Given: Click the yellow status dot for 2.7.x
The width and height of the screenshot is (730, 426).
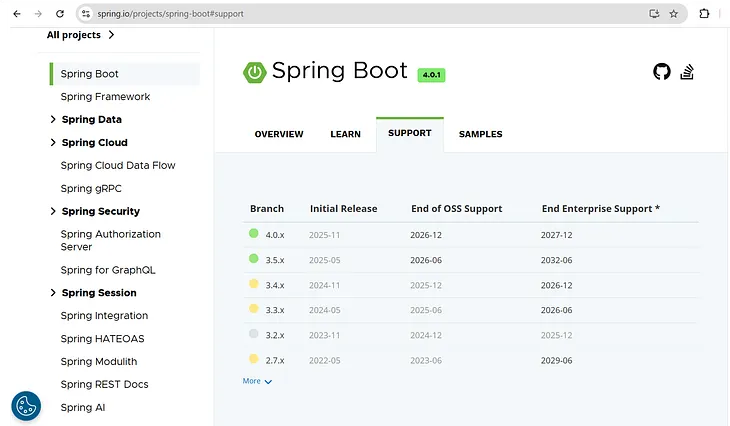Looking at the screenshot, I should 254,358.
